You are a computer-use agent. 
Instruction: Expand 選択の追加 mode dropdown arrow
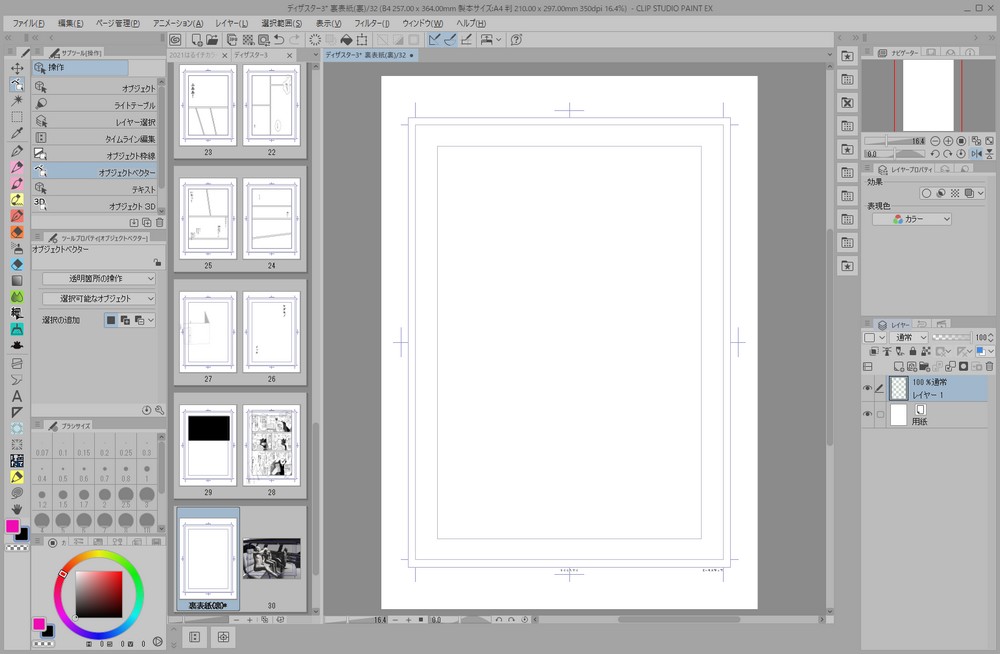pos(151,320)
